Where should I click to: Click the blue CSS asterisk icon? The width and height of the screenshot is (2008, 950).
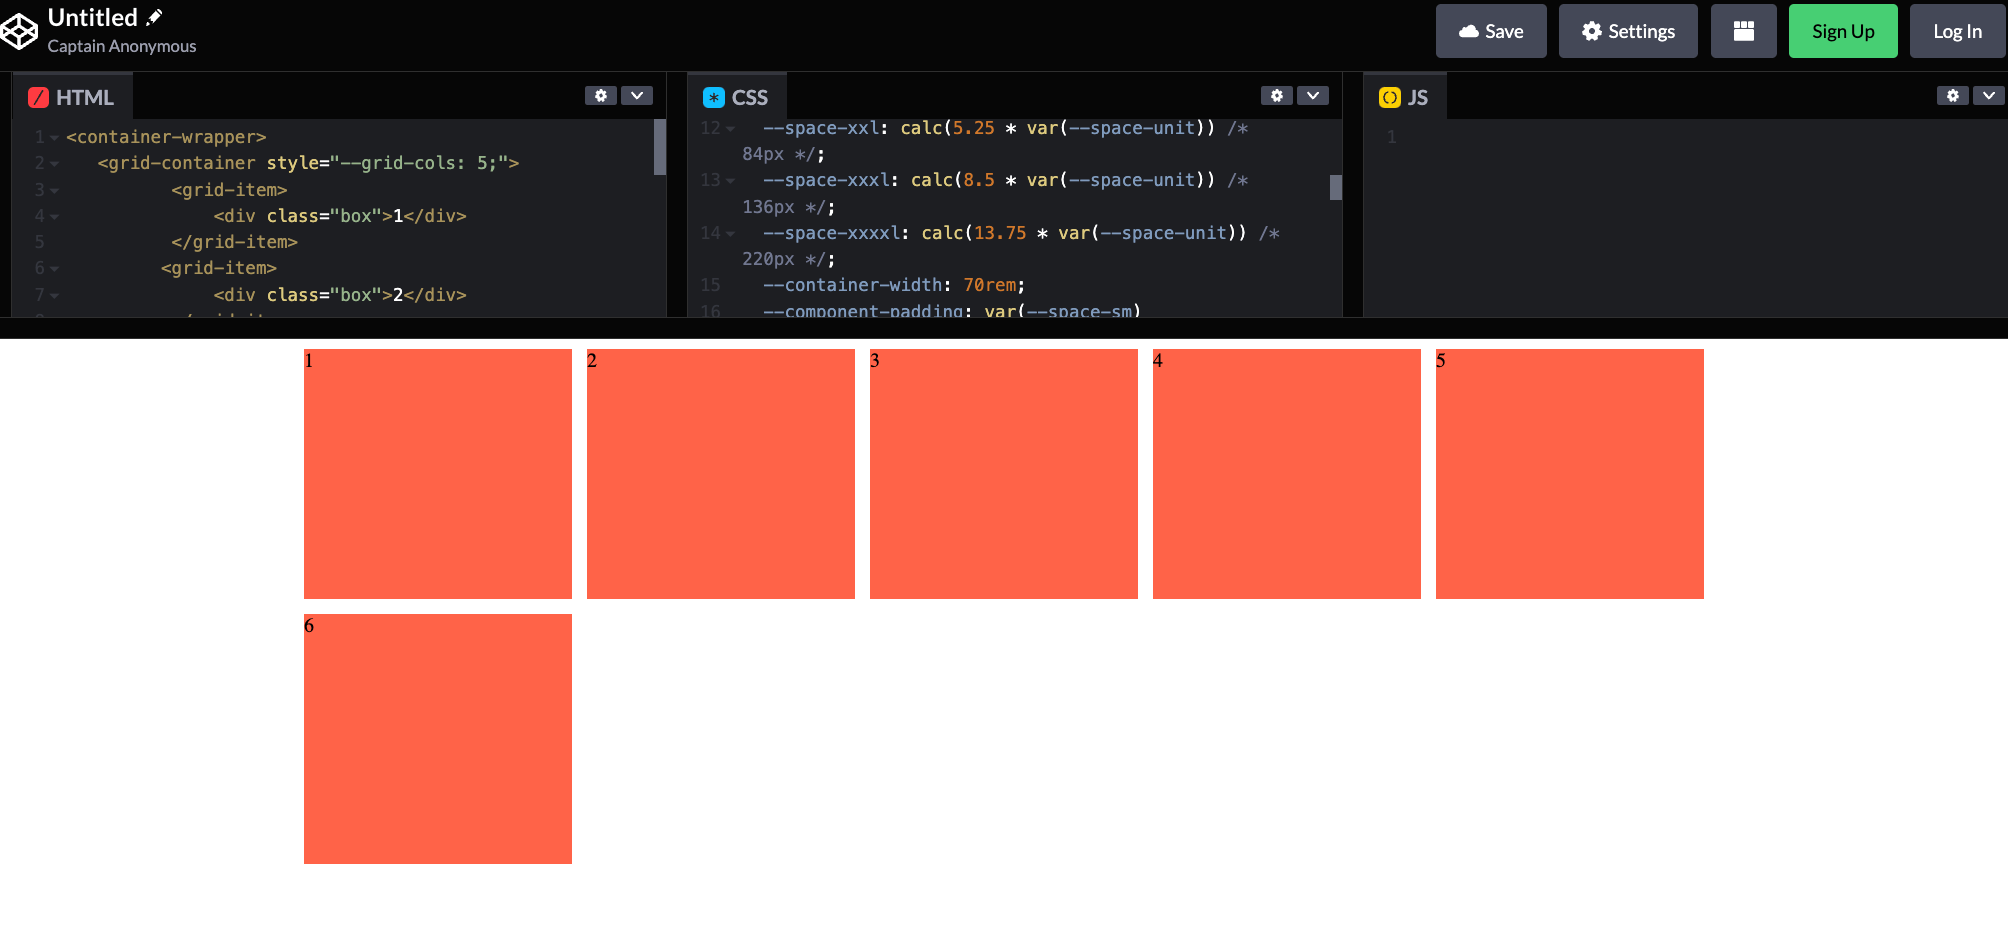pyautogui.click(x=714, y=97)
